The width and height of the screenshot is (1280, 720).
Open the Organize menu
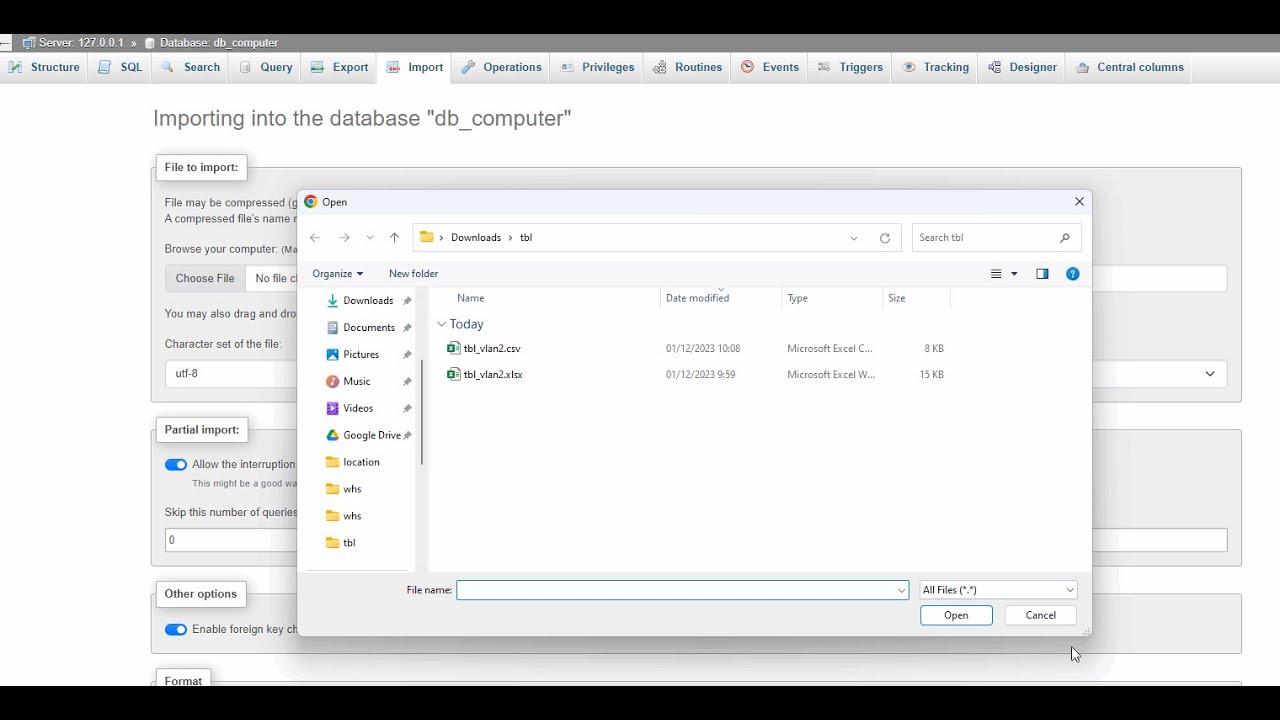click(x=337, y=274)
